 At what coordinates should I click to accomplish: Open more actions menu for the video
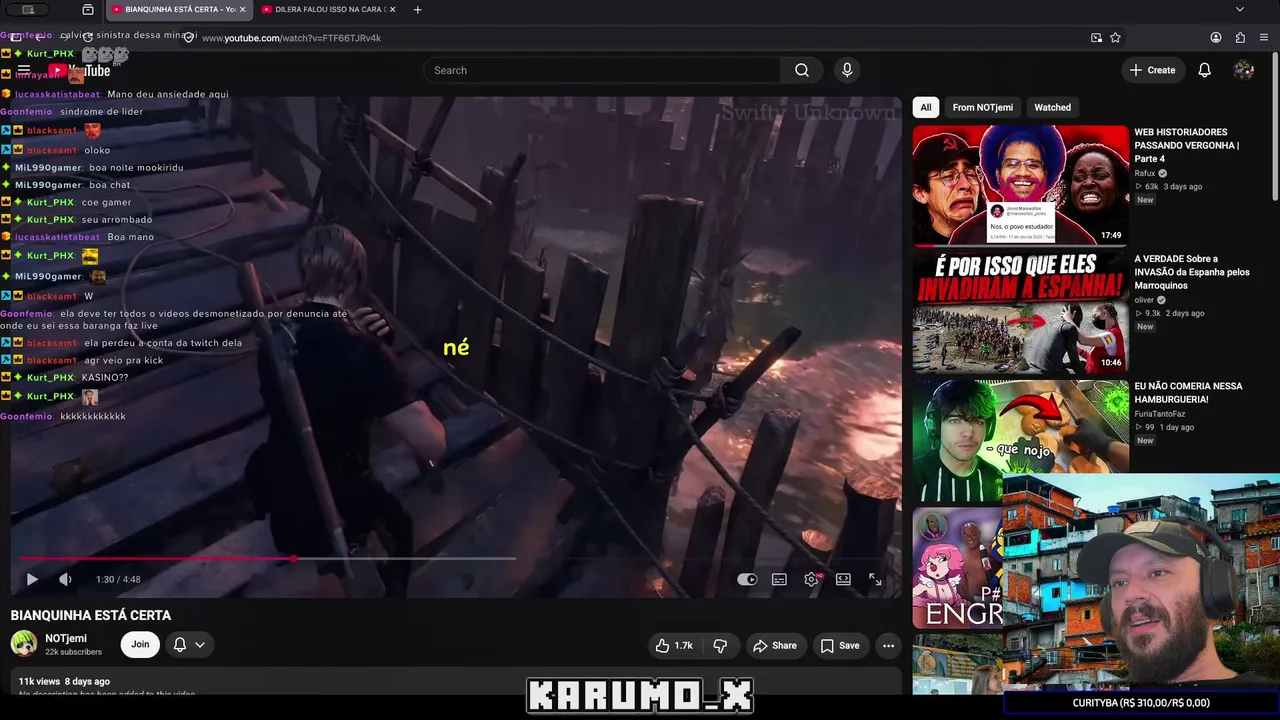coord(888,646)
